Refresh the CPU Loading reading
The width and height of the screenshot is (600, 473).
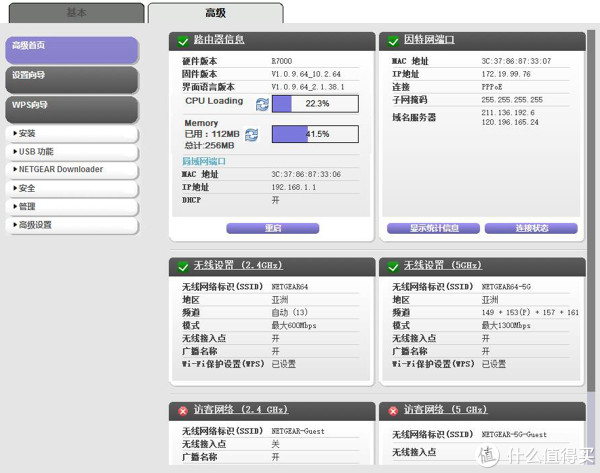pos(262,104)
